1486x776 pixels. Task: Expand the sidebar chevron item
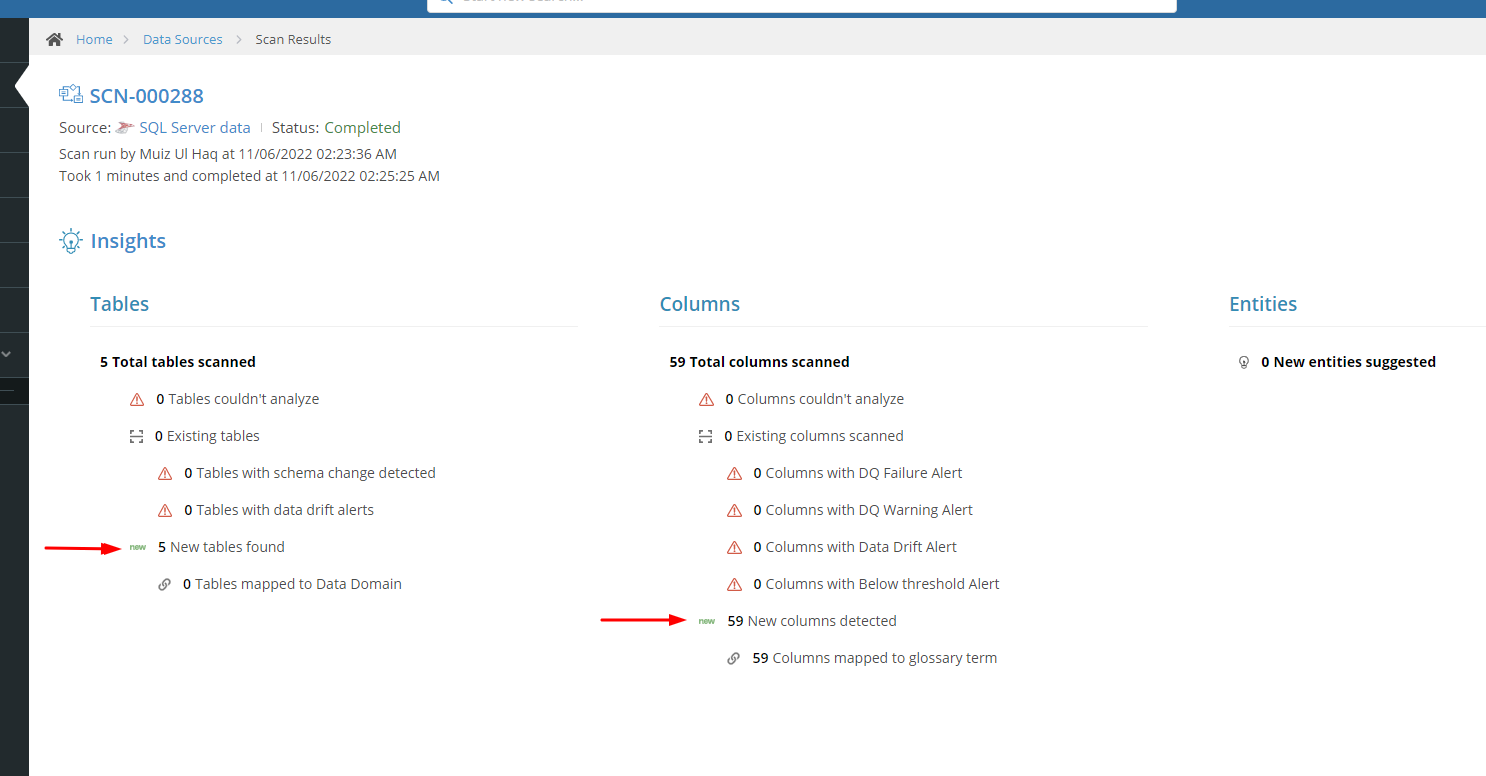[7, 354]
